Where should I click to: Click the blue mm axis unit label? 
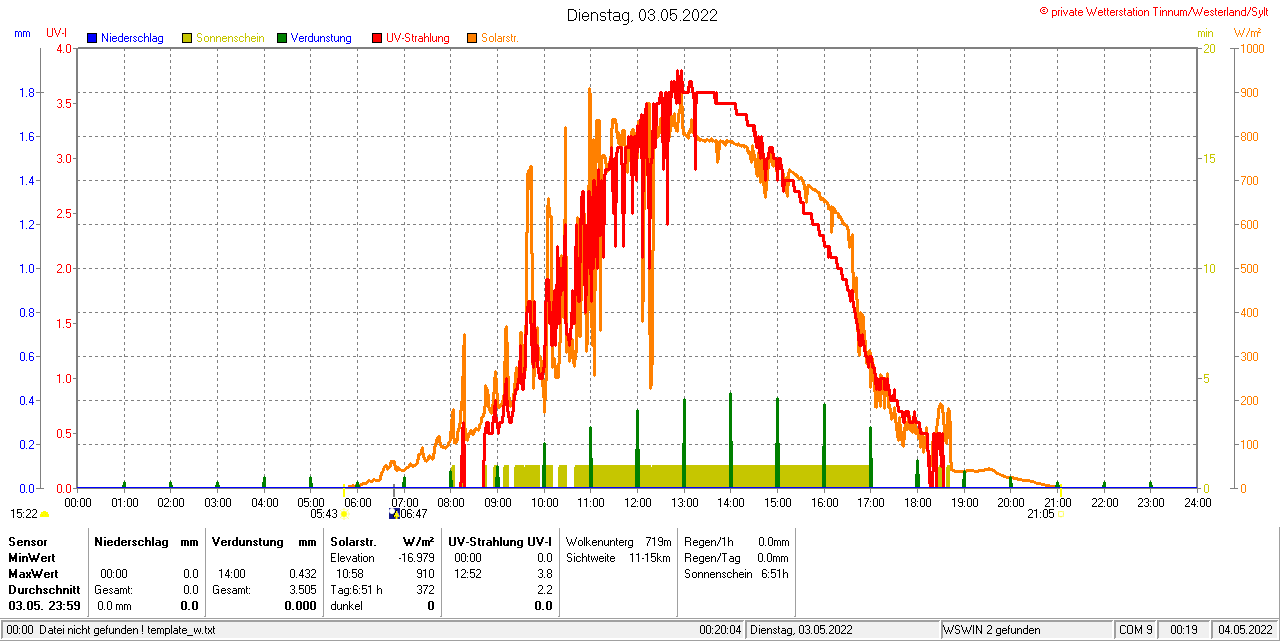click(x=23, y=33)
